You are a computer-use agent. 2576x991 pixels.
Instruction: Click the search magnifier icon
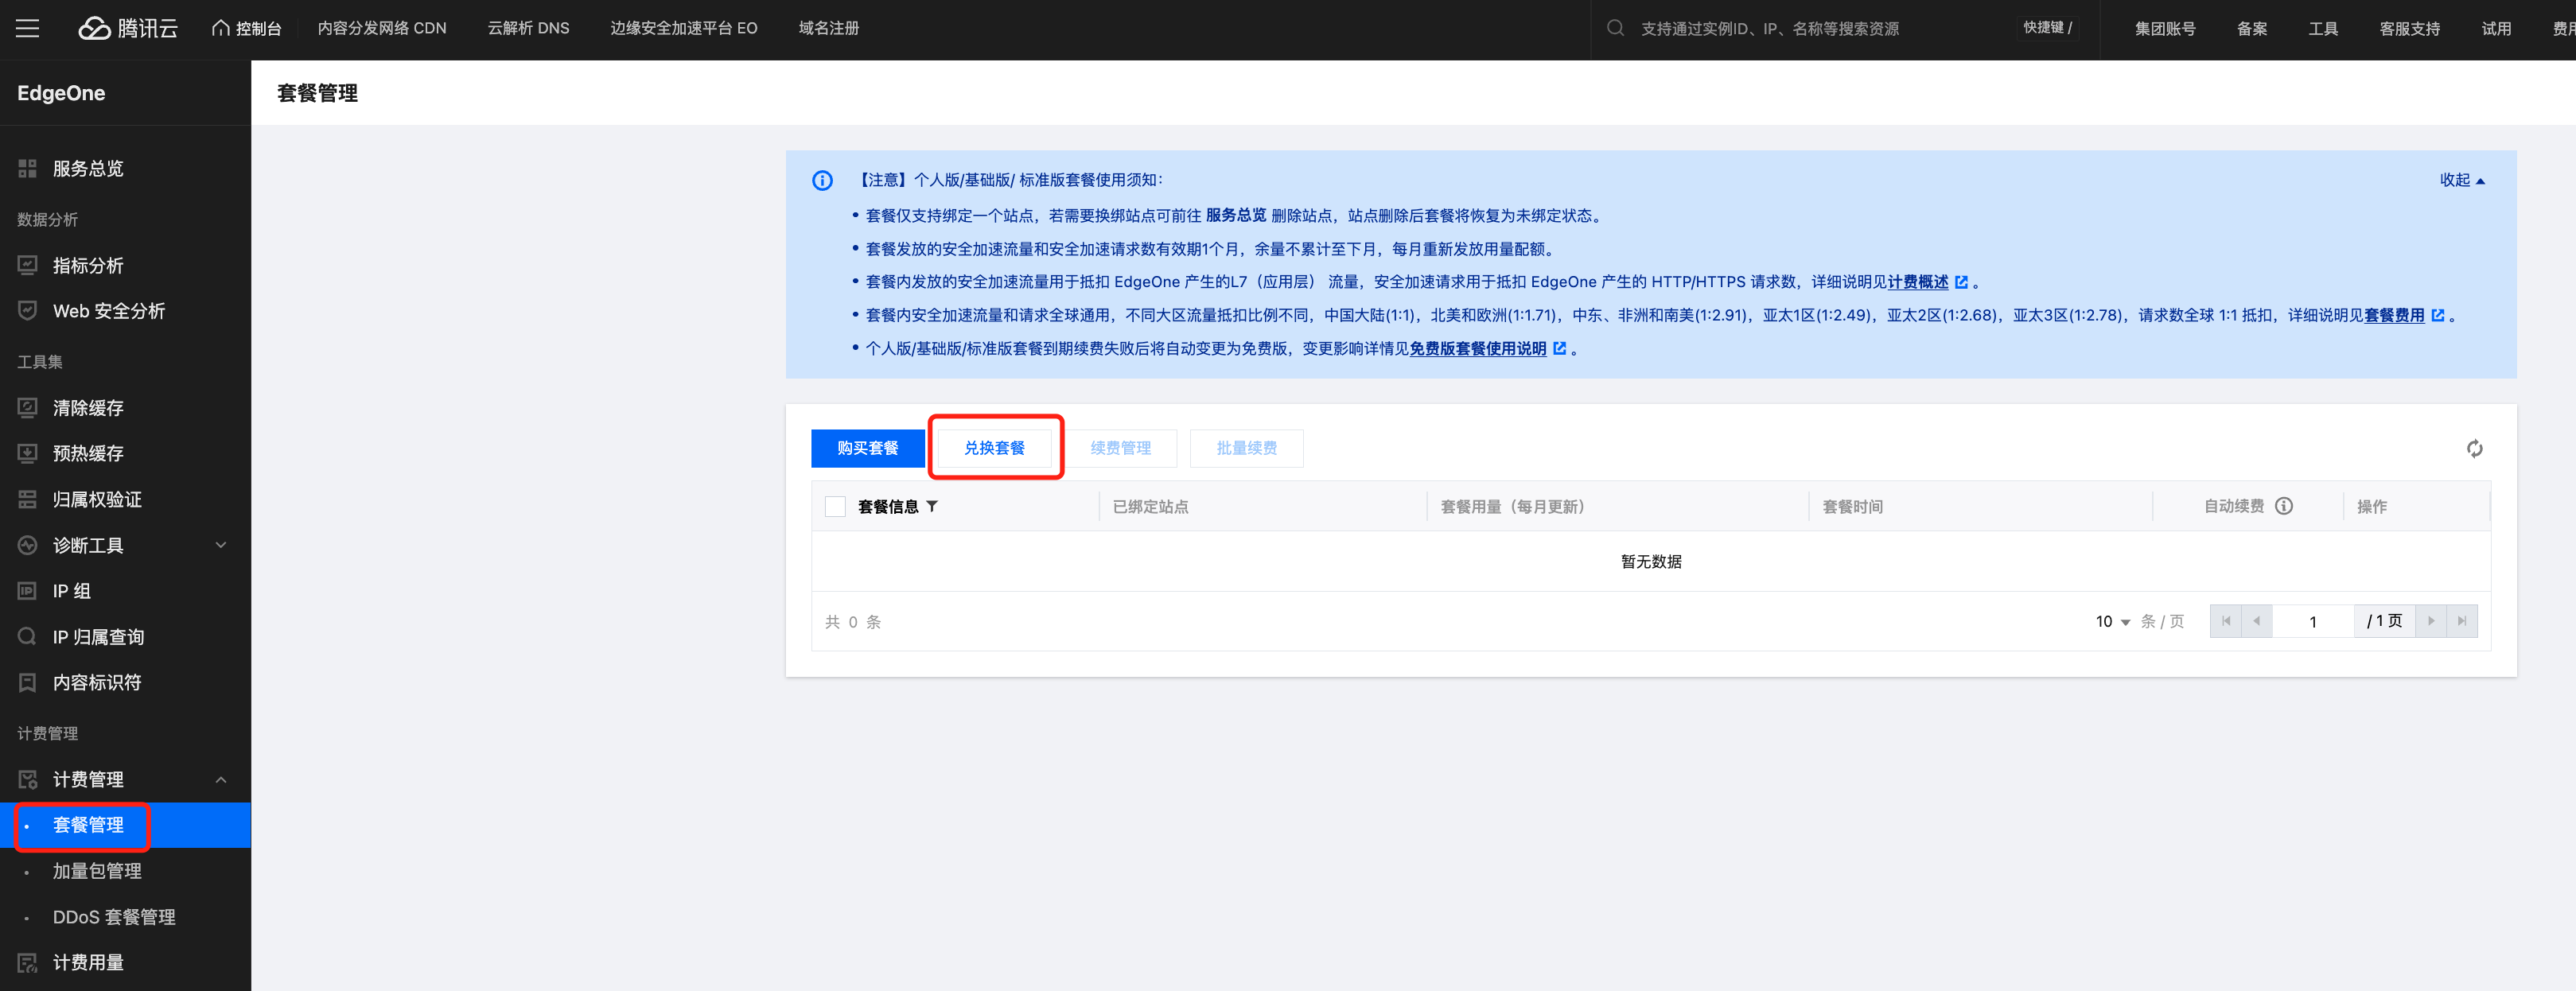tap(1615, 28)
